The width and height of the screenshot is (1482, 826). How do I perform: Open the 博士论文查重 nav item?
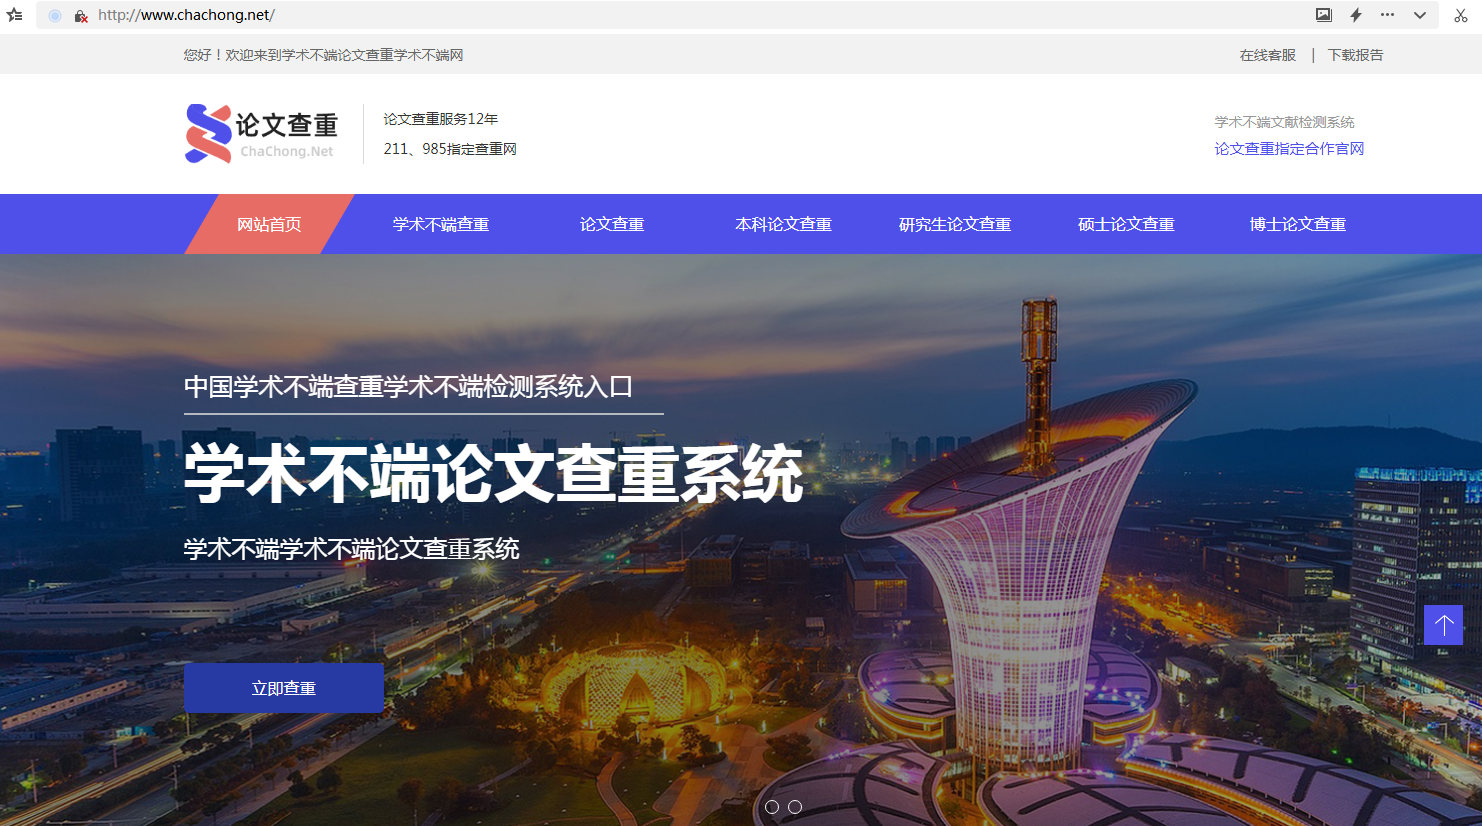point(1298,224)
